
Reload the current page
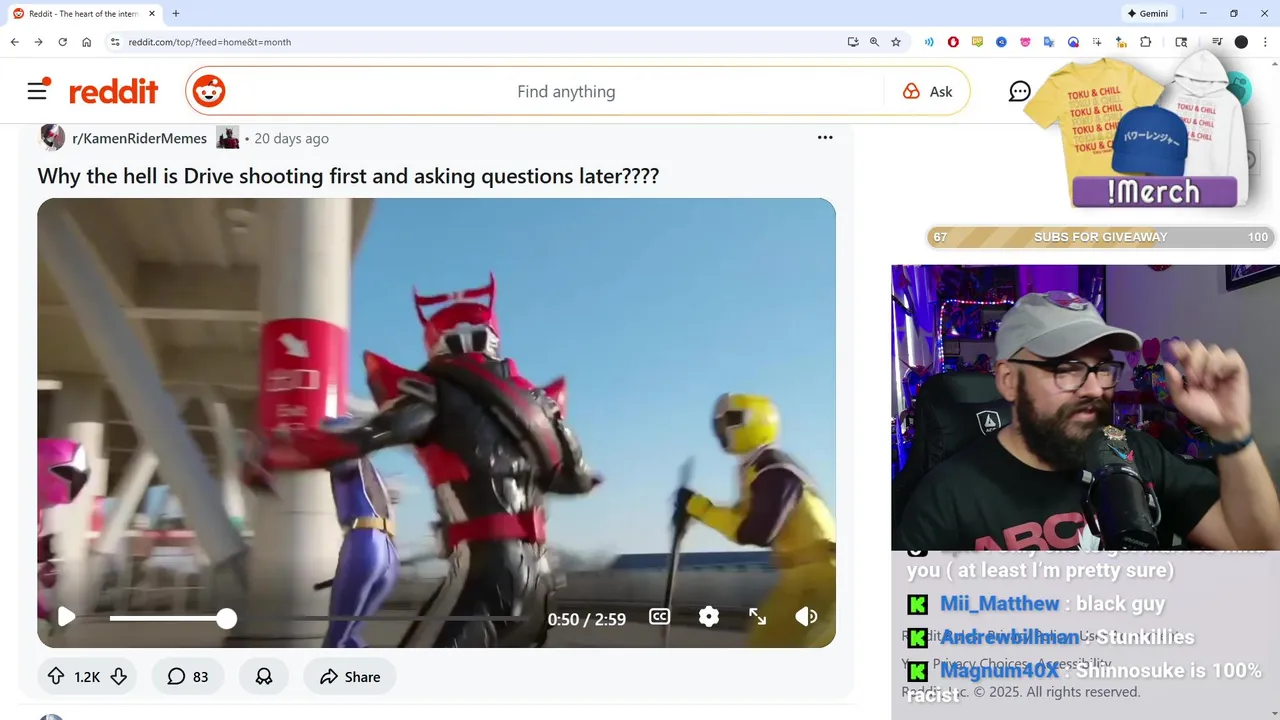(x=63, y=42)
